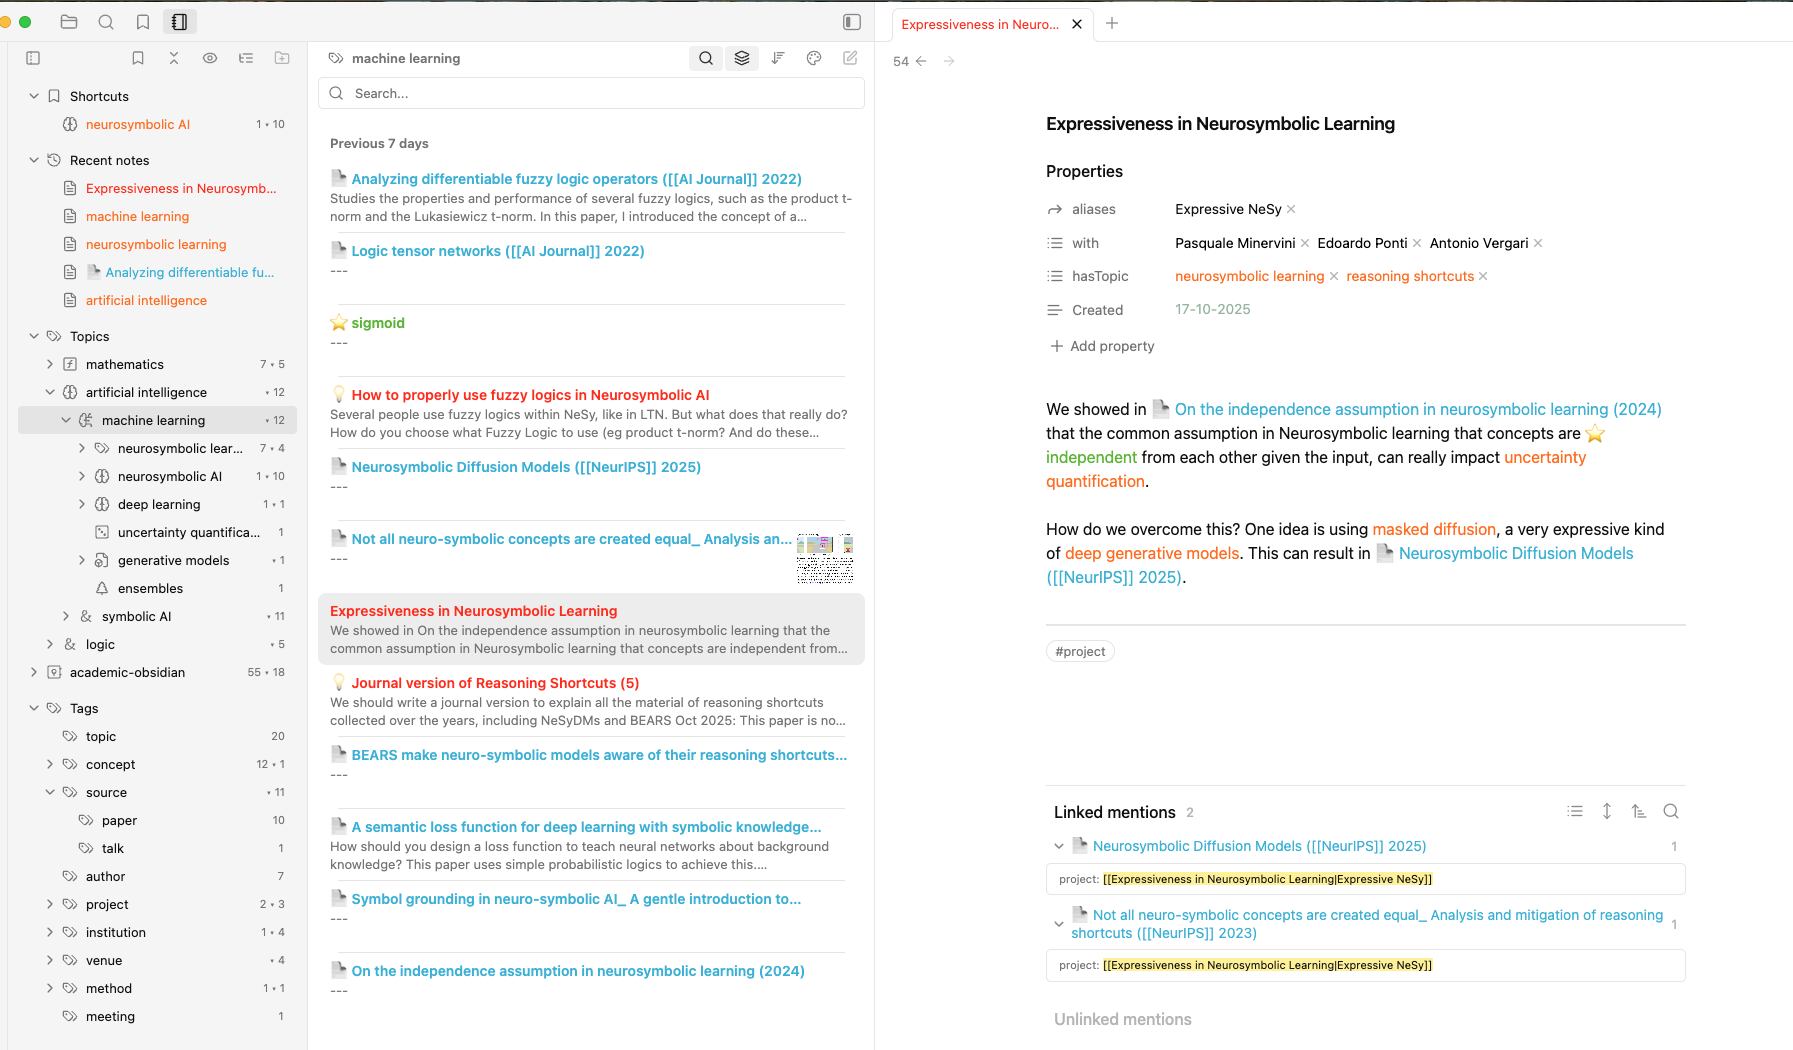Viewport: 1793px width, 1050px height.
Task: Collapse the Shortcuts section
Action: click(34, 96)
